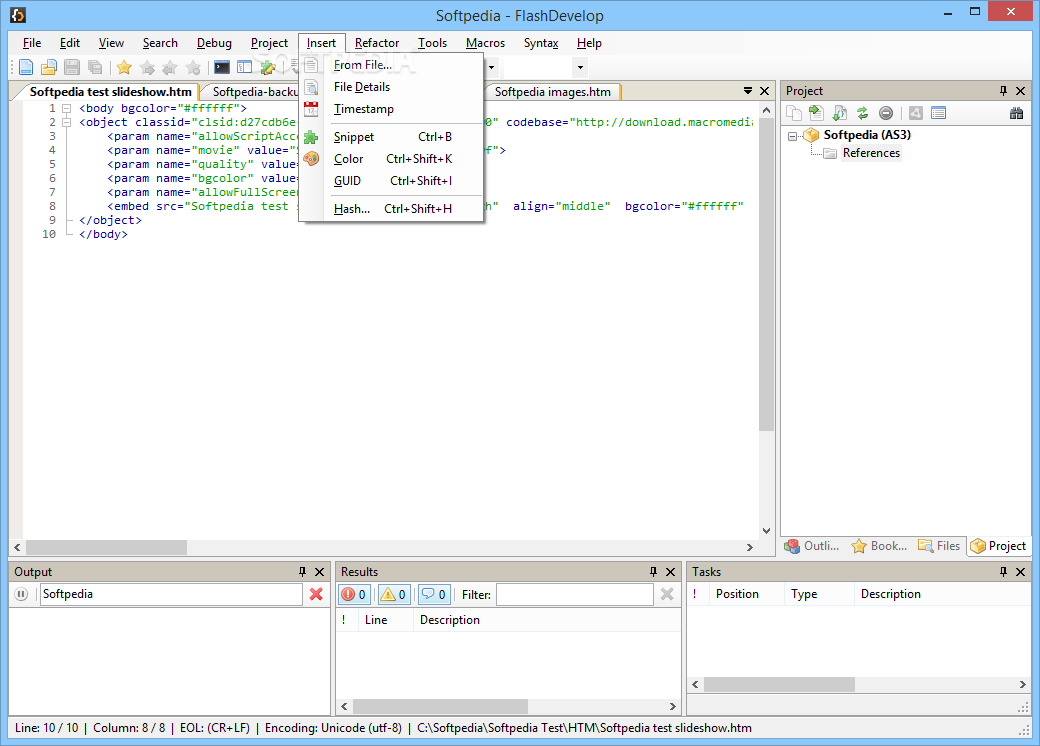Pin the Project panel
The image size is (1040, 746).
click(x=1003, y=91)
